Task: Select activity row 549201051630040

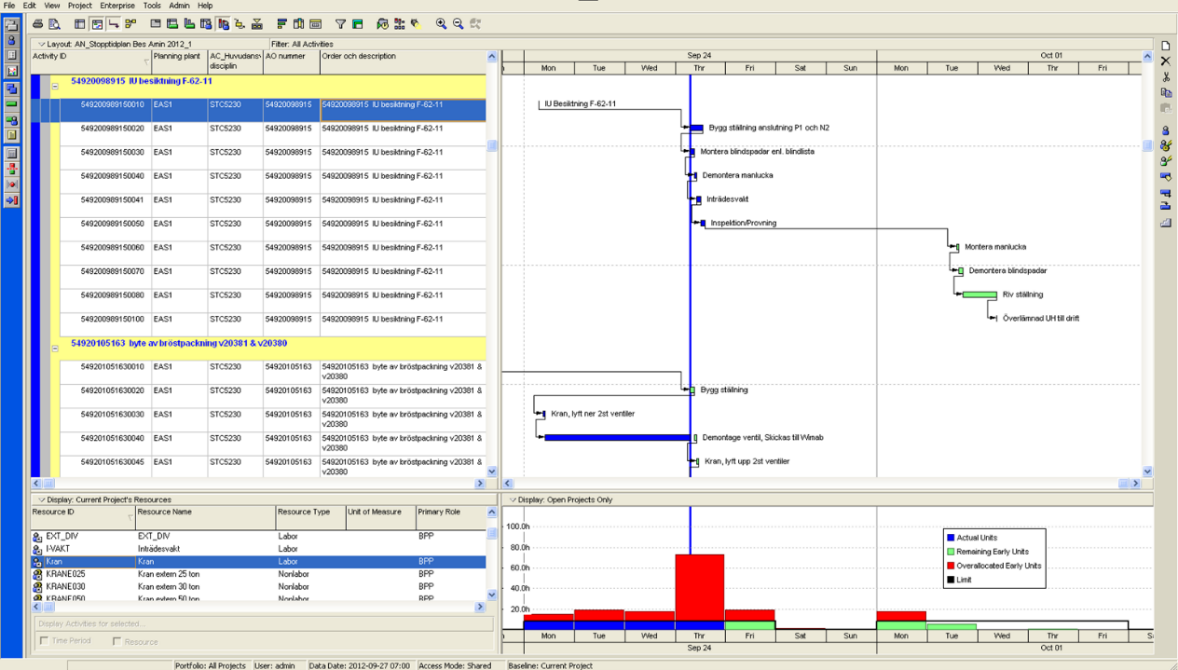Action: click(258, 443)
